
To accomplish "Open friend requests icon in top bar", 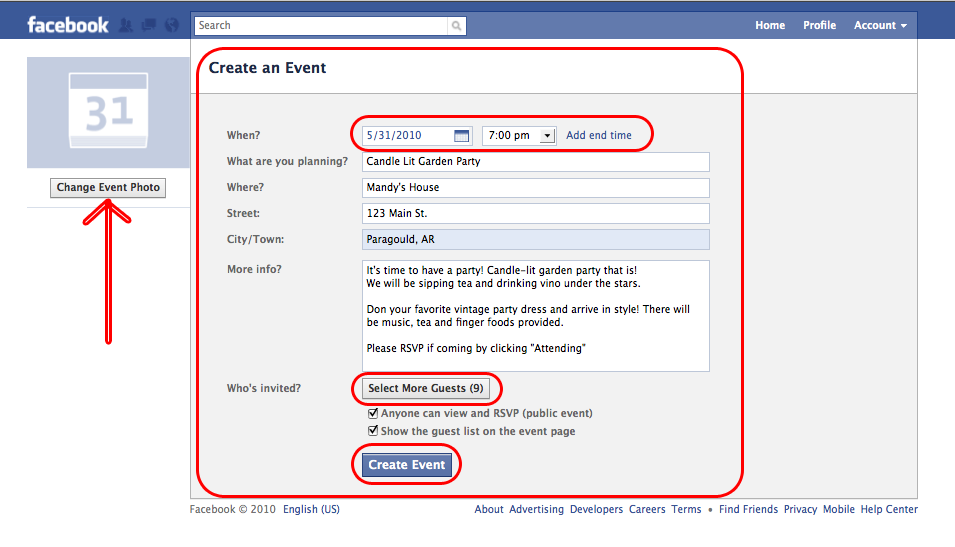I will pos(126,25).
